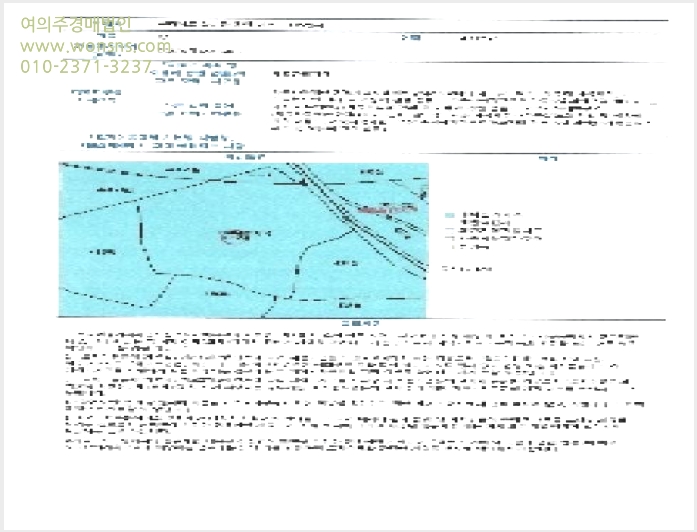The image size is (697, 532).
Task: Click the standalone legend note below the list
Action: [x=468, y=269]
